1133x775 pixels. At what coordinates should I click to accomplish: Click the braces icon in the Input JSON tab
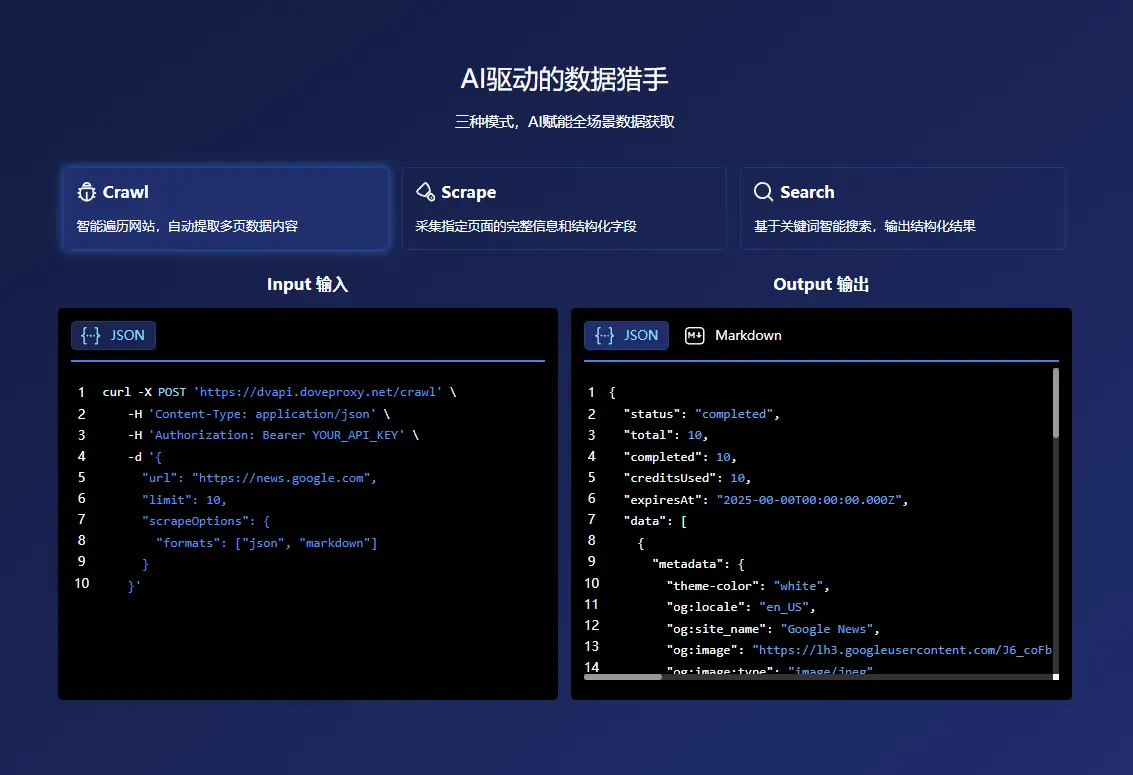90,335
